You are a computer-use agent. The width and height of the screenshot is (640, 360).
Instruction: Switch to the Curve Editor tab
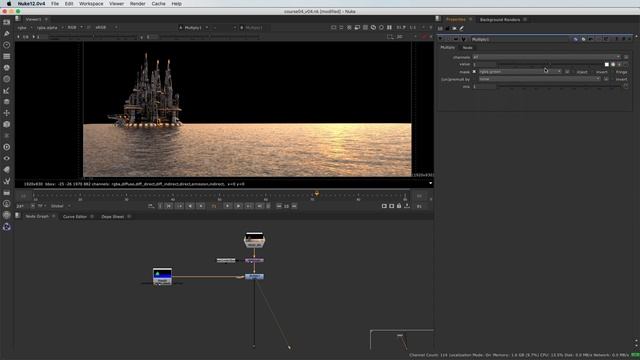(x=75, y=216)
